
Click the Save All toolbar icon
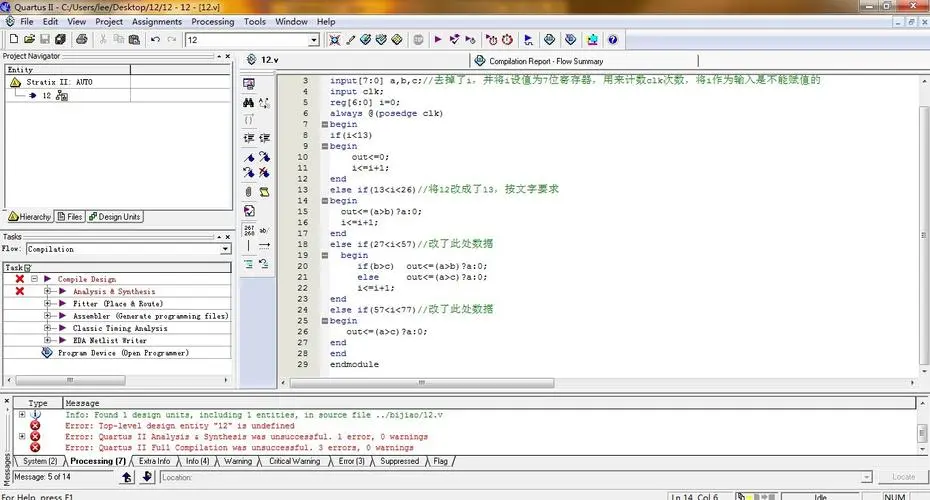(60, 39)
